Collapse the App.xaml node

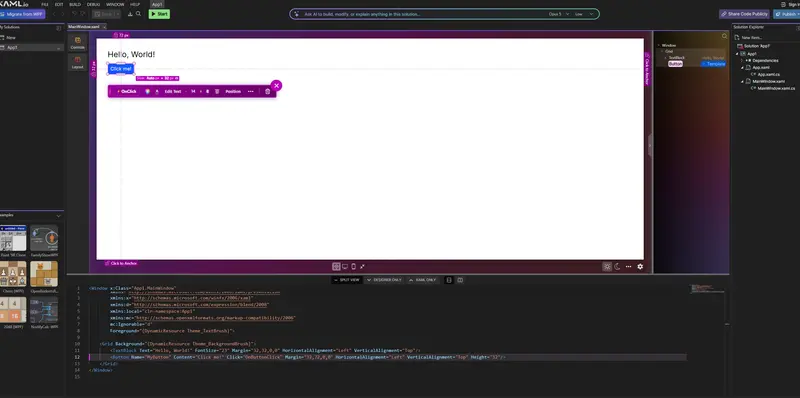tap(742, 67)
